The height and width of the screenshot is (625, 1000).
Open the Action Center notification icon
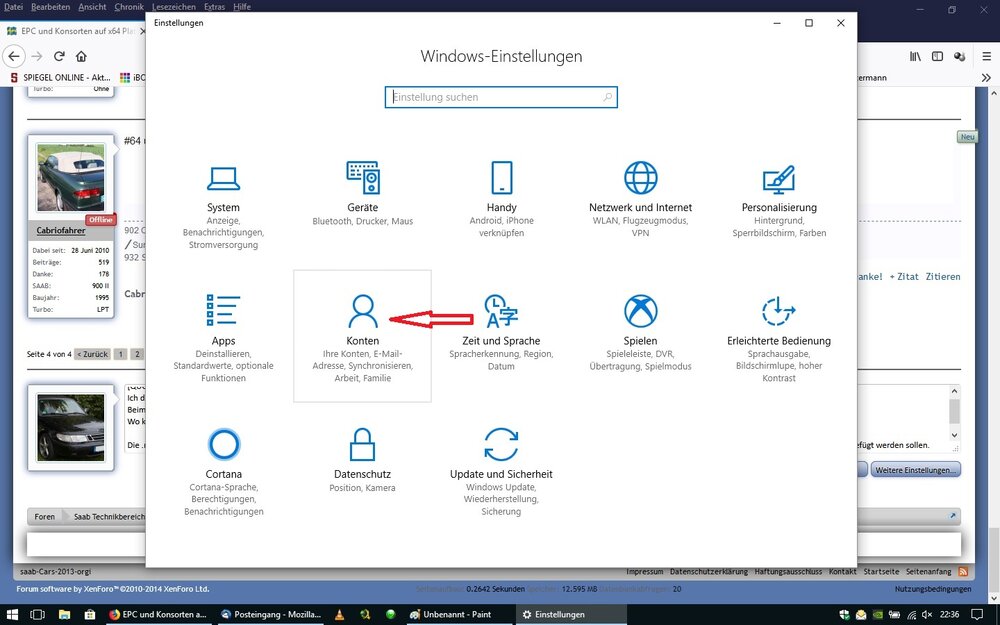click(977, 614)
